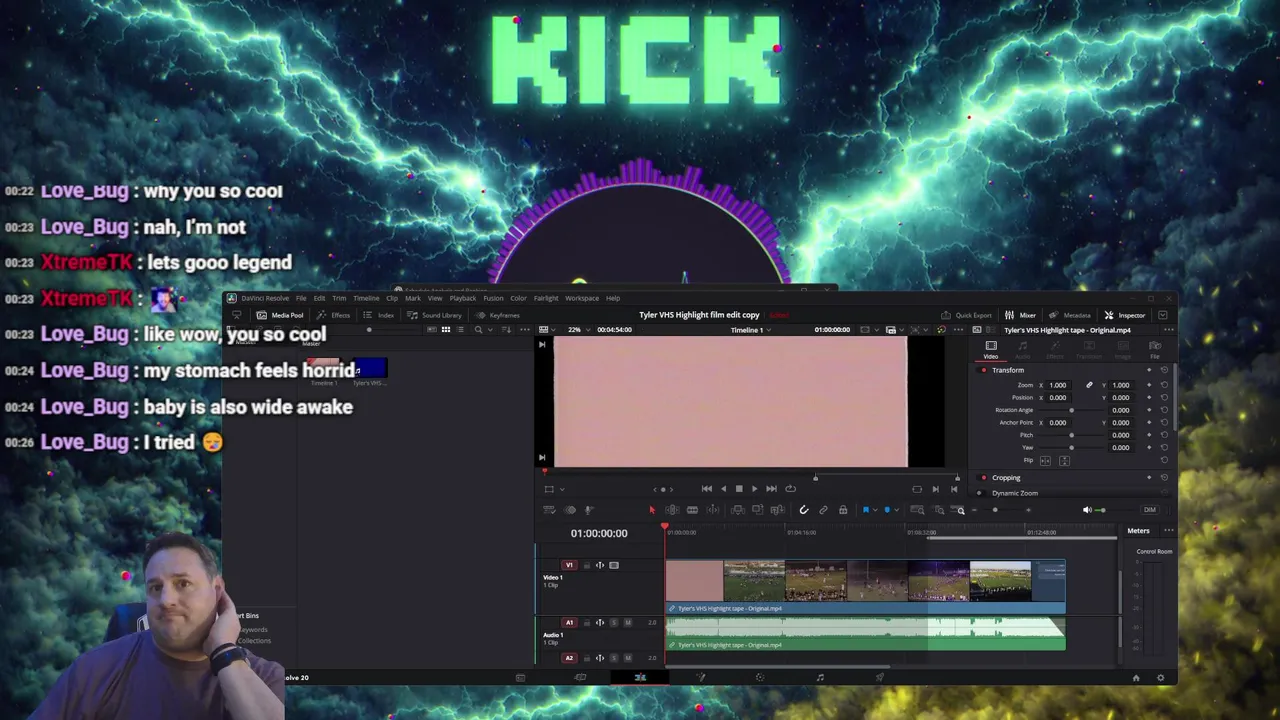The height and width of the screenshot is (720, 1280).
Task: Open the Cut page icon
Action: tap(580, 678)
